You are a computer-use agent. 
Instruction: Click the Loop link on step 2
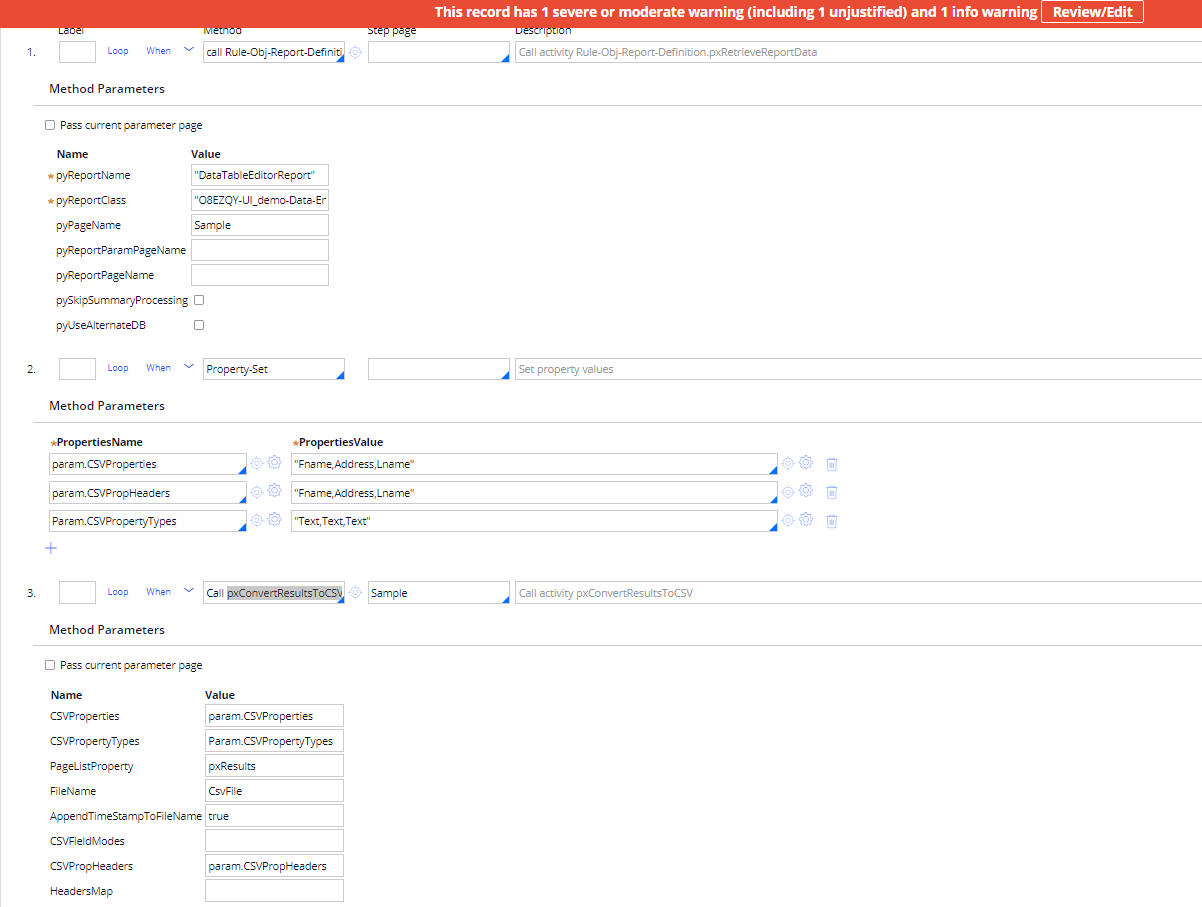tap(118, 368)
